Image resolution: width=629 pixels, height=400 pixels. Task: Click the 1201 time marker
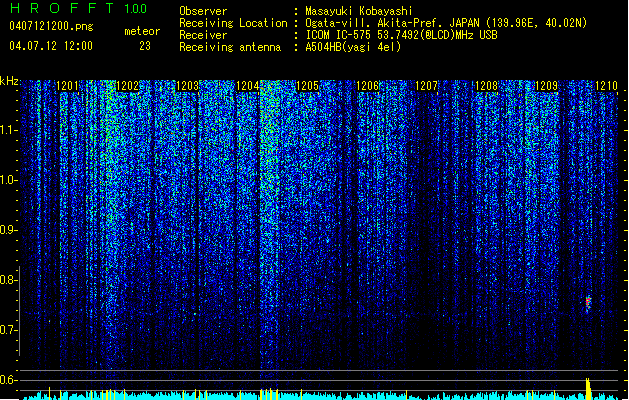[x=67, y=86]
